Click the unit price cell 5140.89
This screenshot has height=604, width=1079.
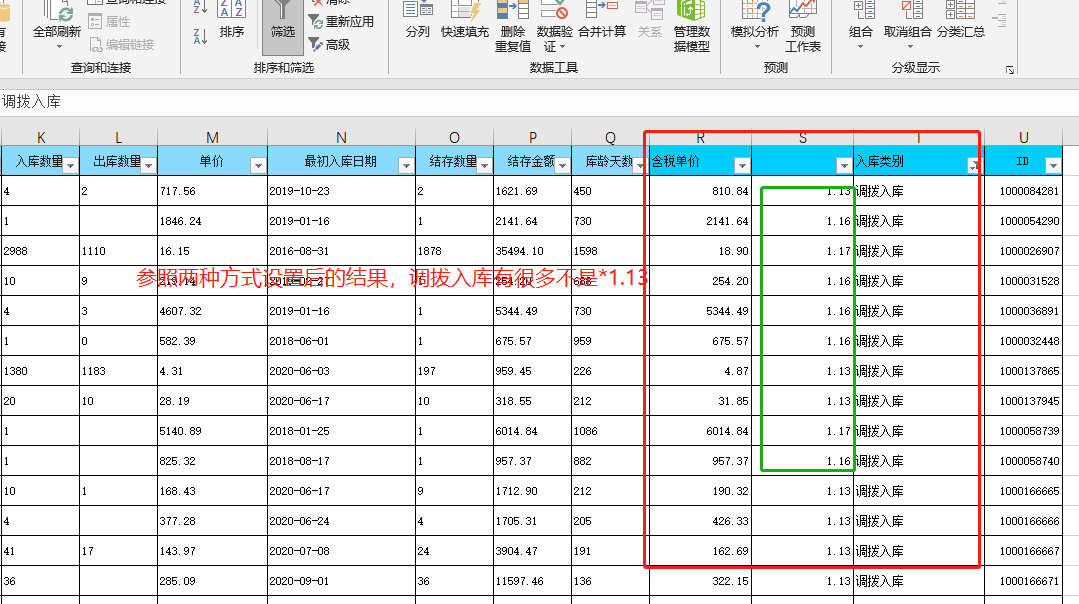tap(213, 431)
